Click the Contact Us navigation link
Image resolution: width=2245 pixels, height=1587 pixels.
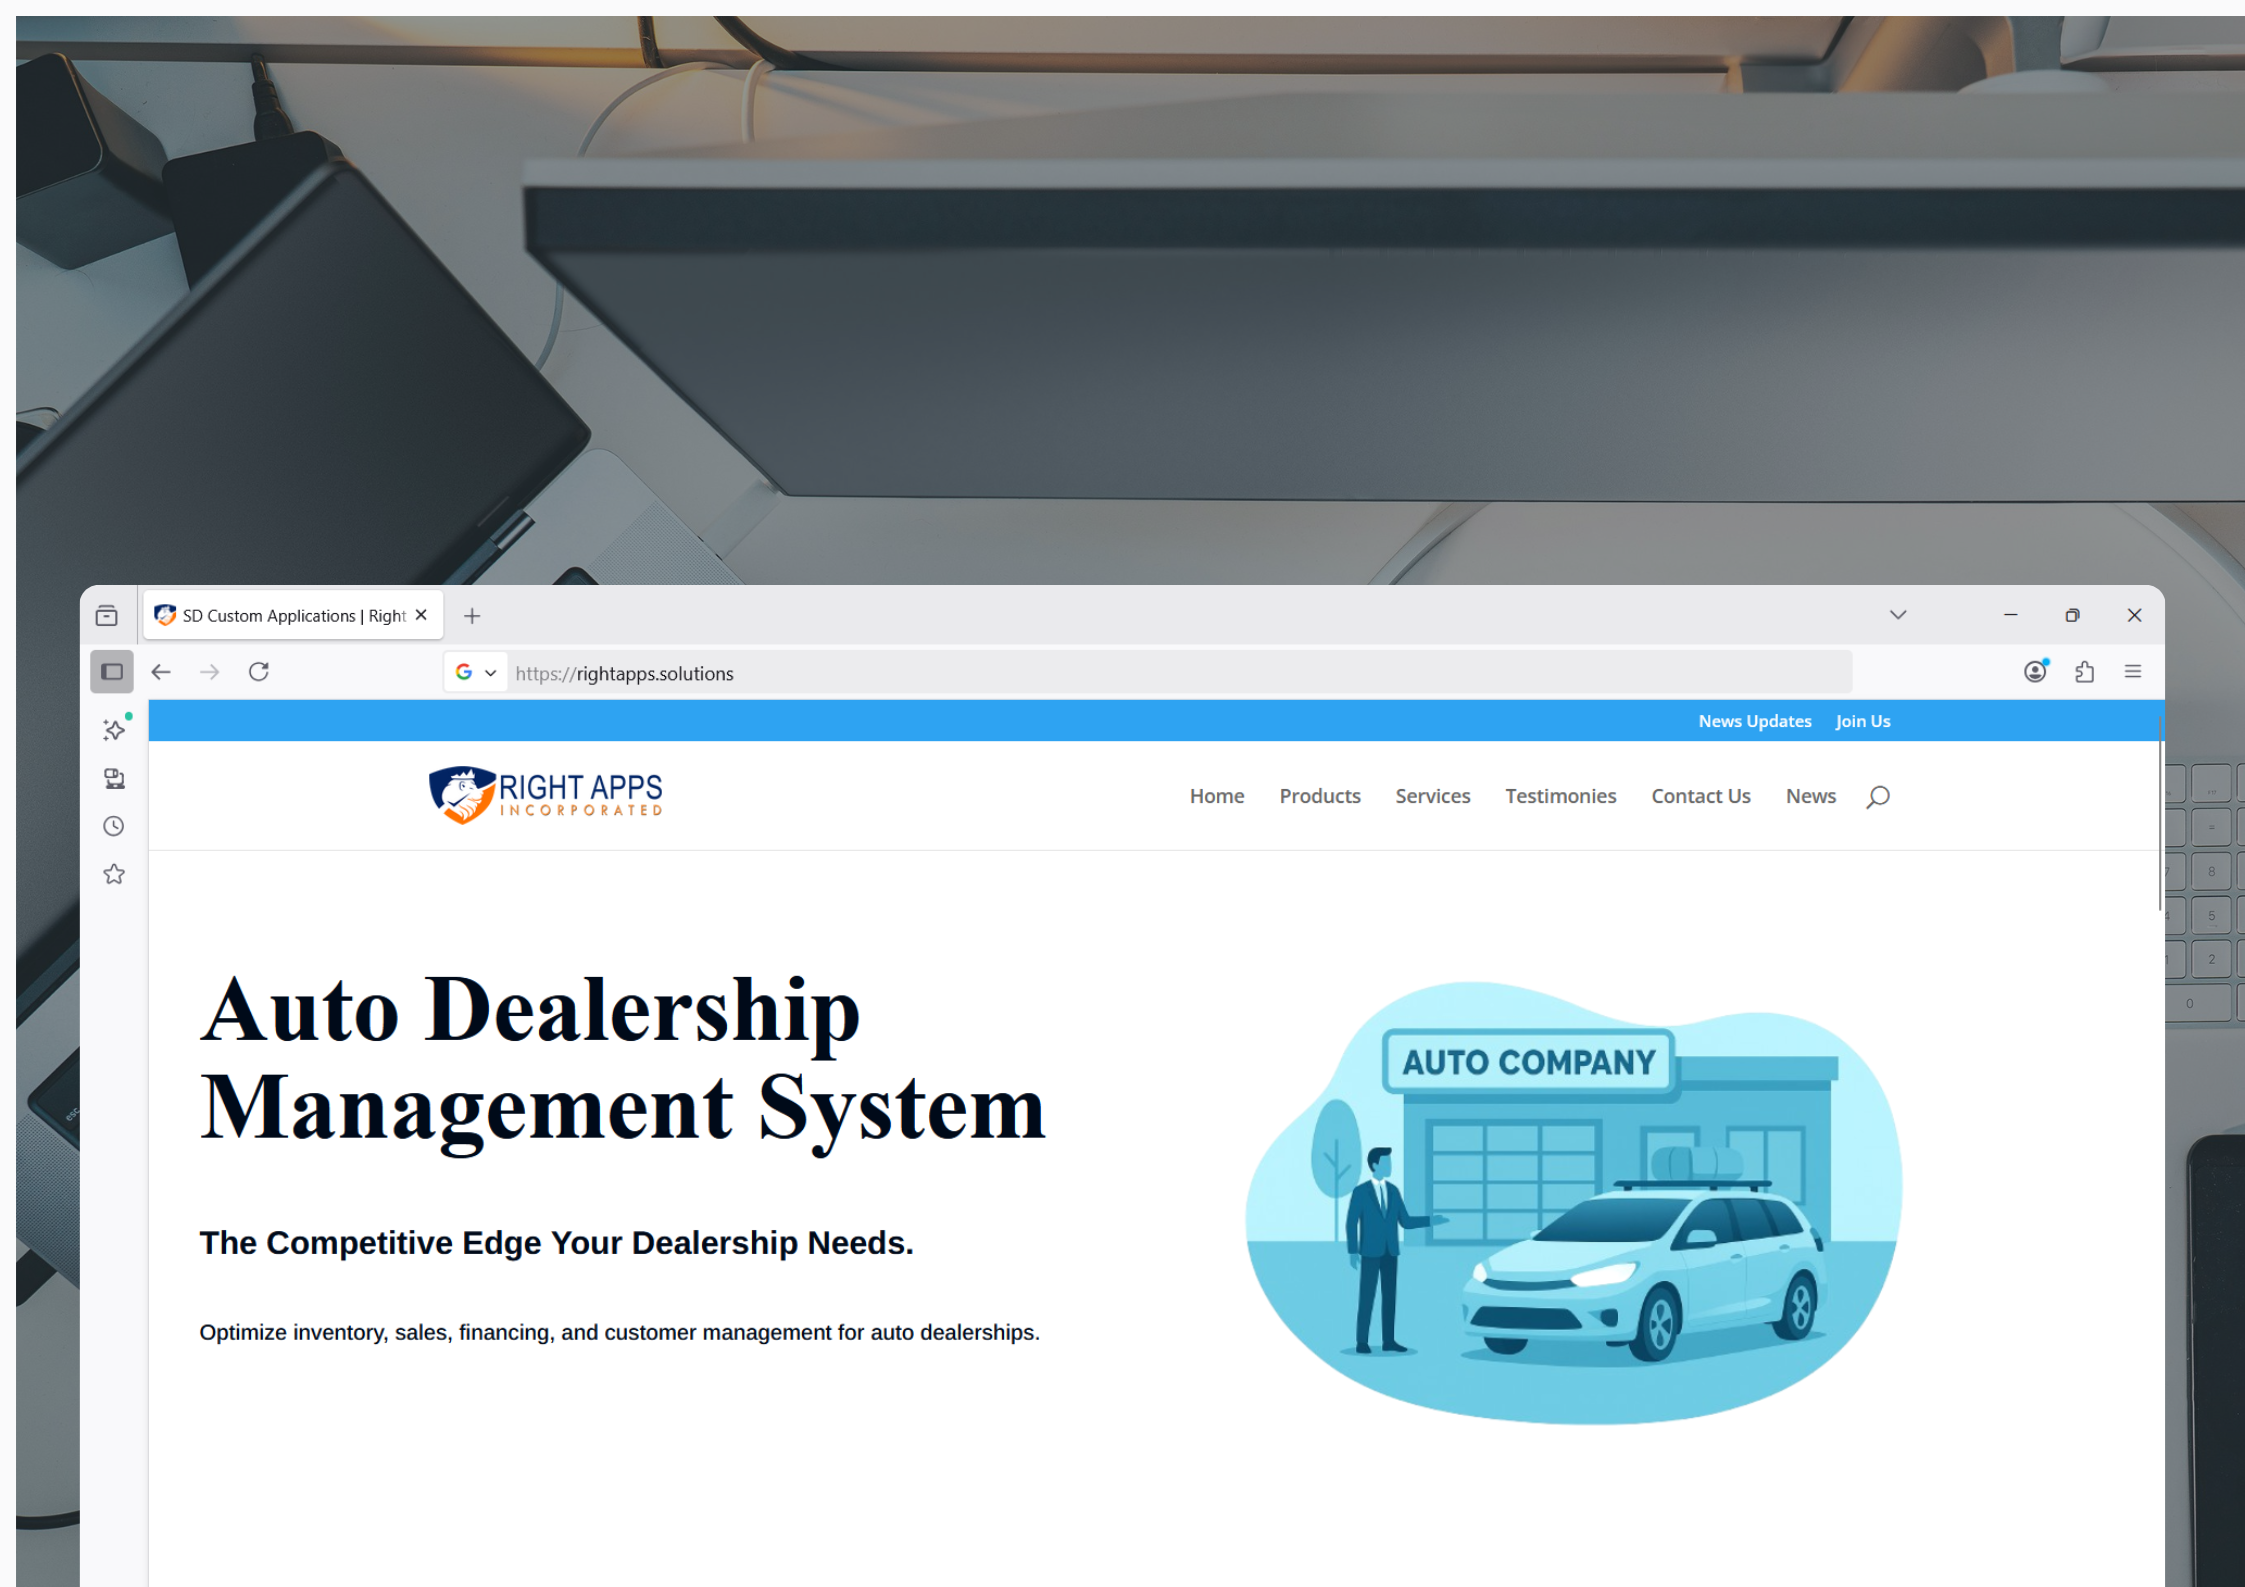[1700, 796]
